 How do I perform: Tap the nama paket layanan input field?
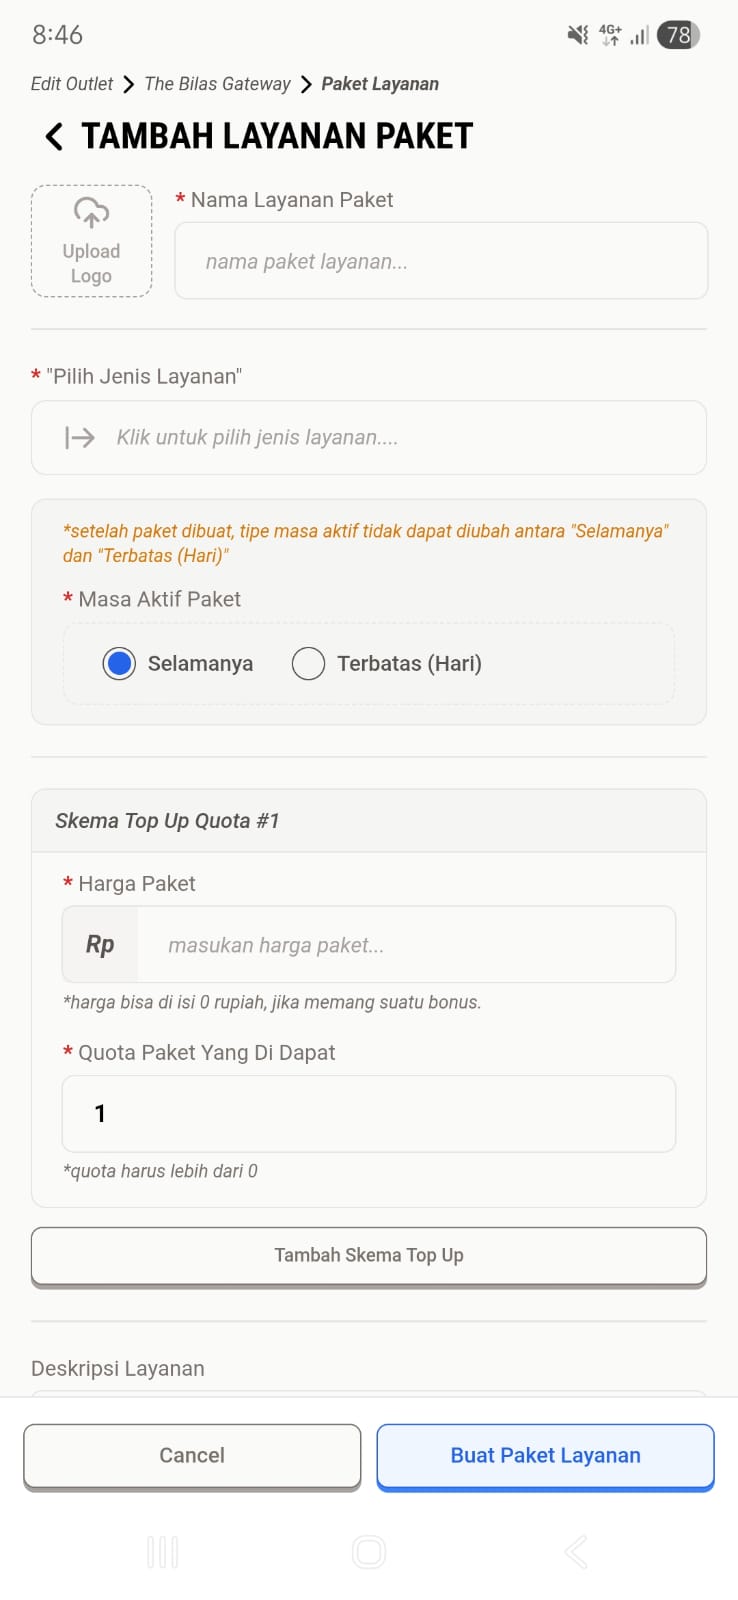(x=441, y=261)
